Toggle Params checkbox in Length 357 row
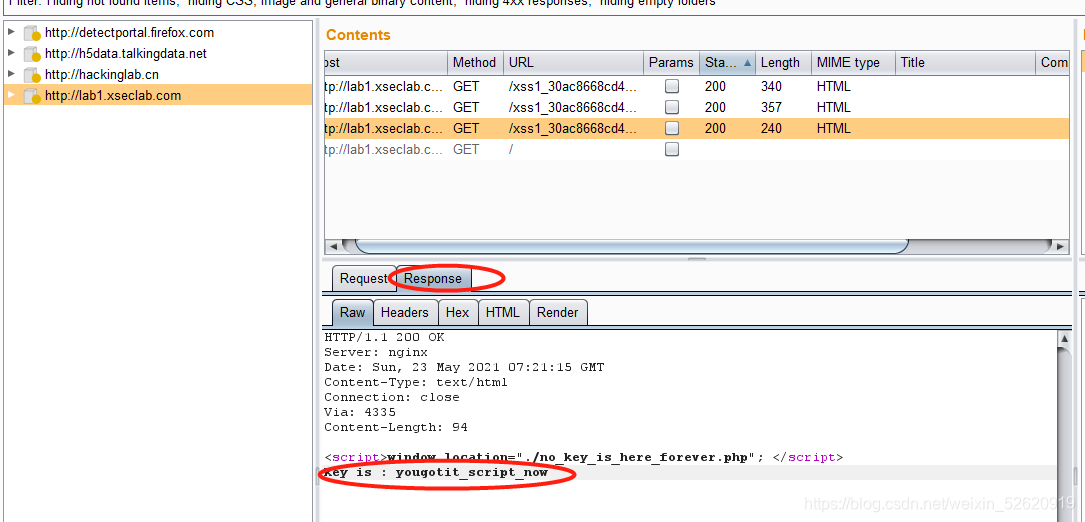 tap(671, 107)
